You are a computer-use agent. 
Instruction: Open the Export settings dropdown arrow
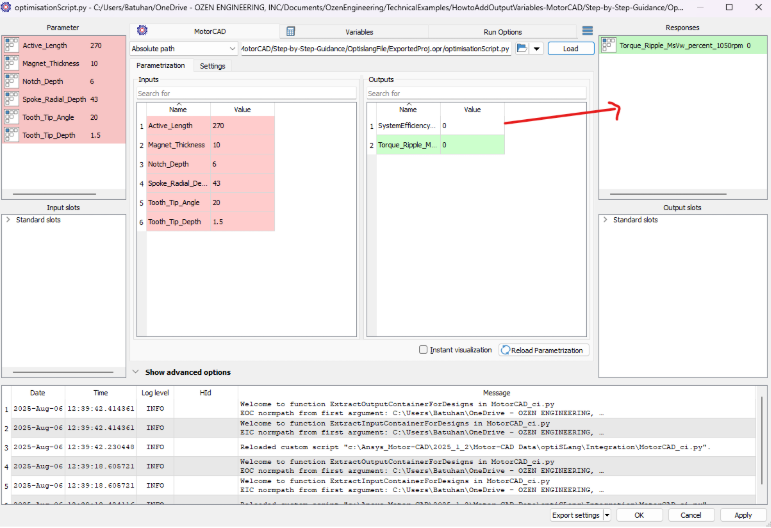click(606, 515)
